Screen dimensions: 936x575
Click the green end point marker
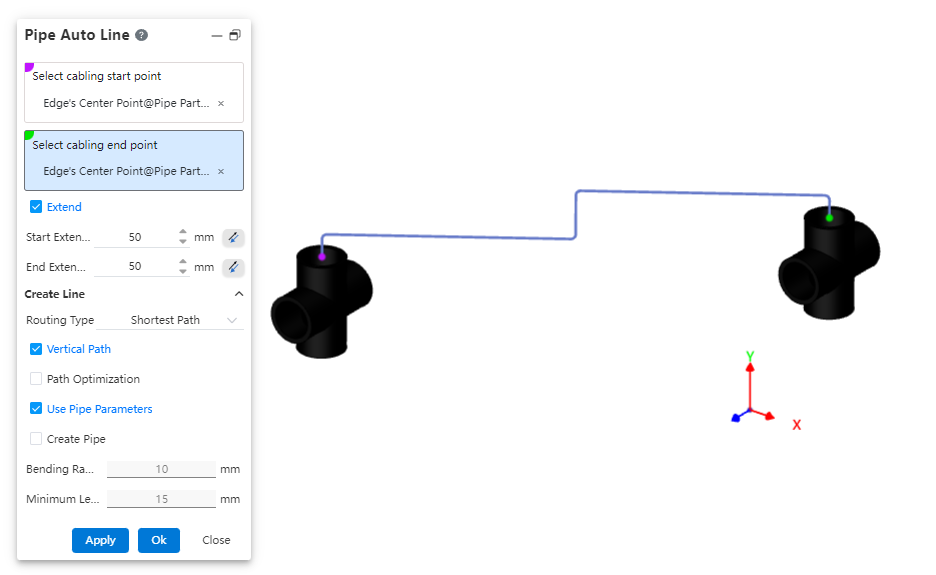(x=829, y=217)
